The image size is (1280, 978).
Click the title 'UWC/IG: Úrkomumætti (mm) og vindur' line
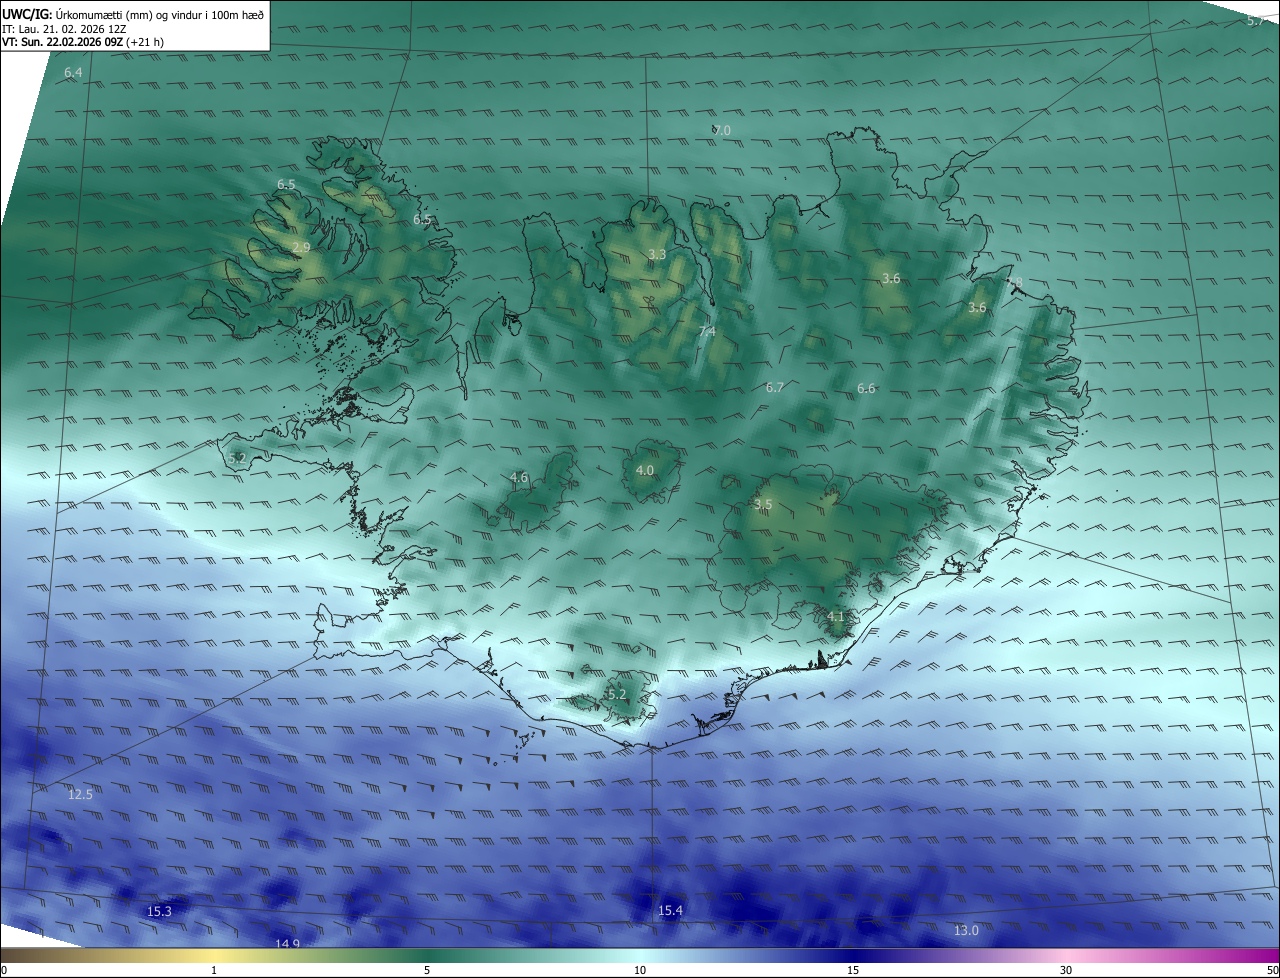click(x=133, y=14)
